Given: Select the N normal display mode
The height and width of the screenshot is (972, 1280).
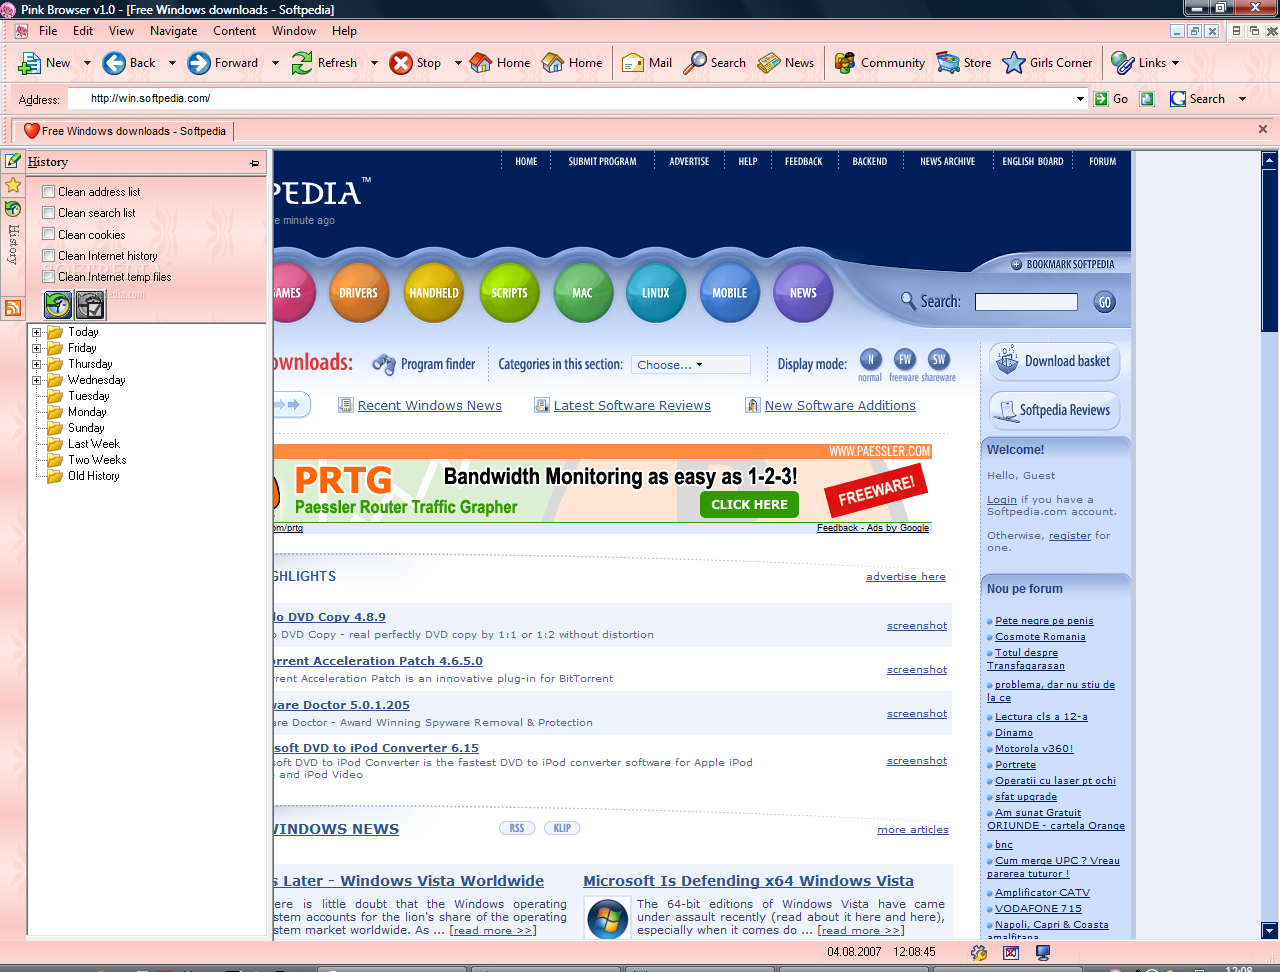Looking at the screenshot, I should (870, 360).
